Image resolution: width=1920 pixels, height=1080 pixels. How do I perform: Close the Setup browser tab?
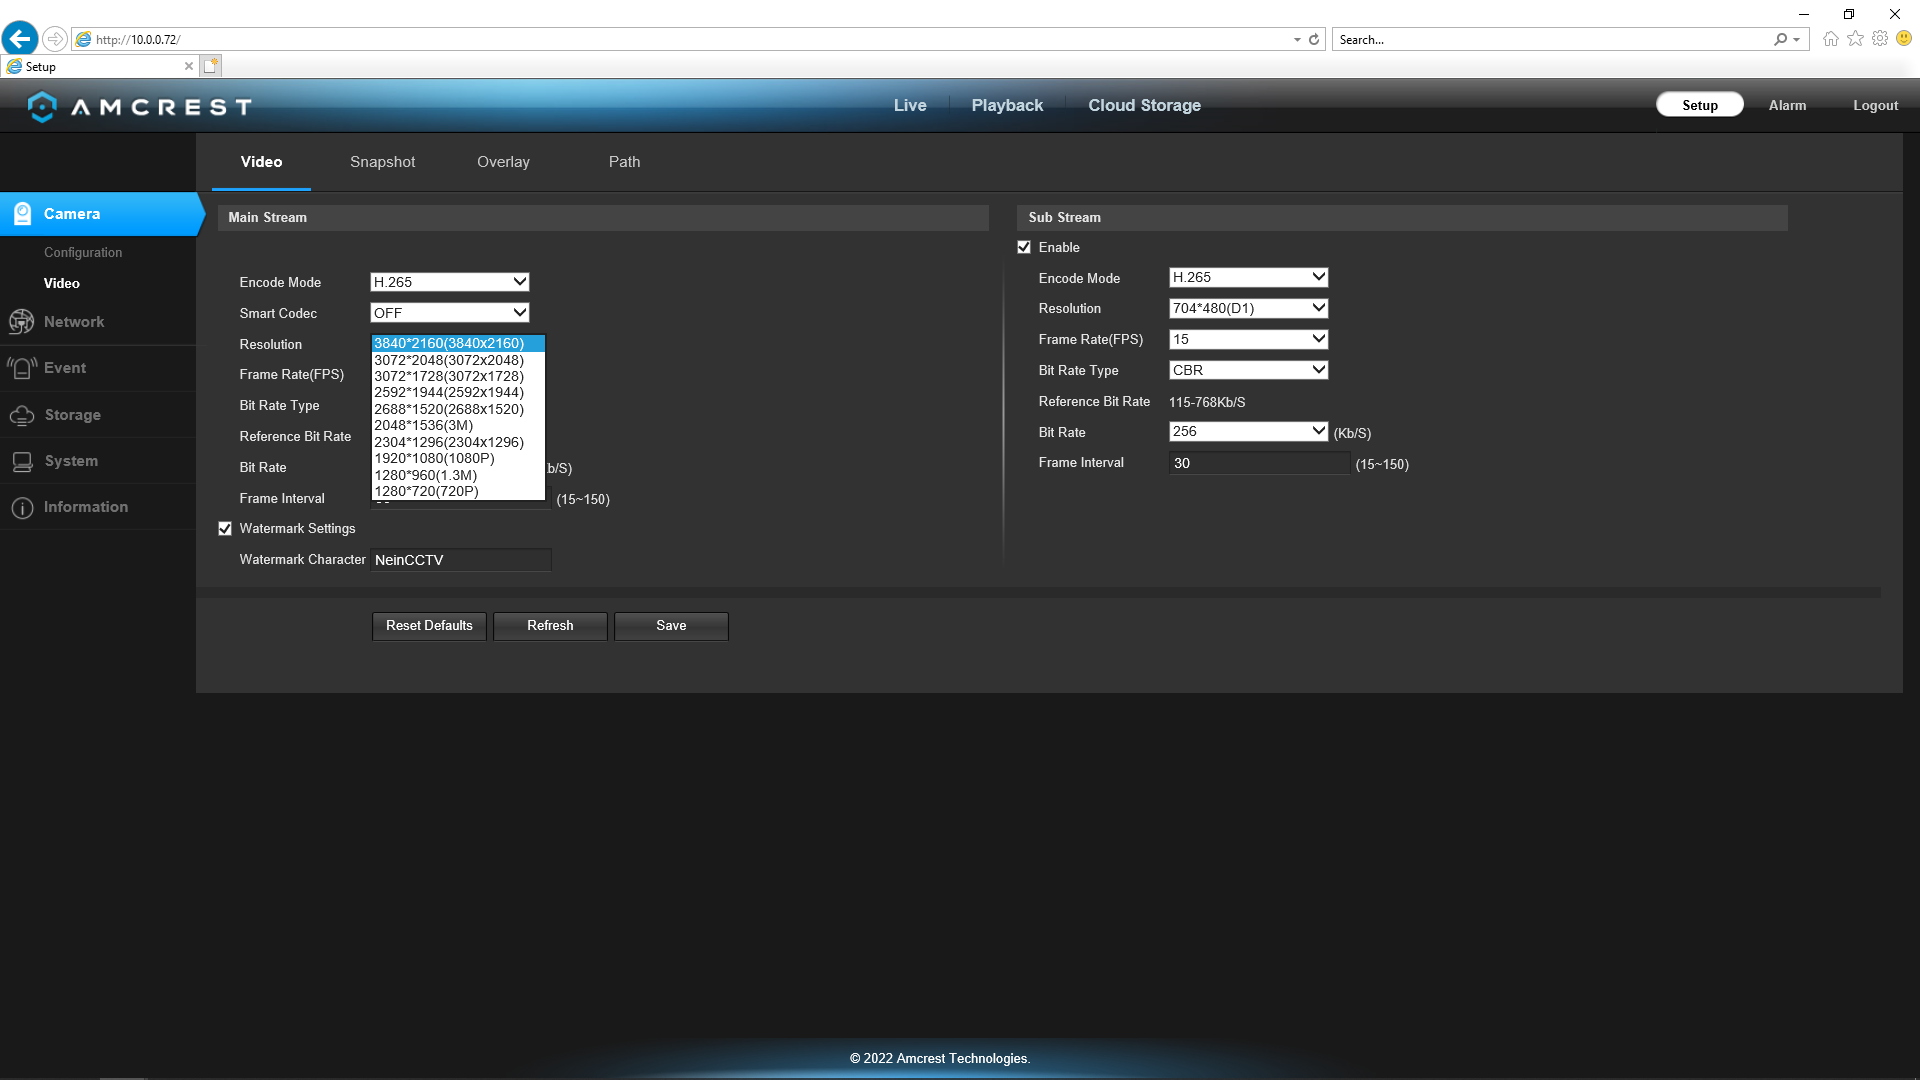click(188, 66)
